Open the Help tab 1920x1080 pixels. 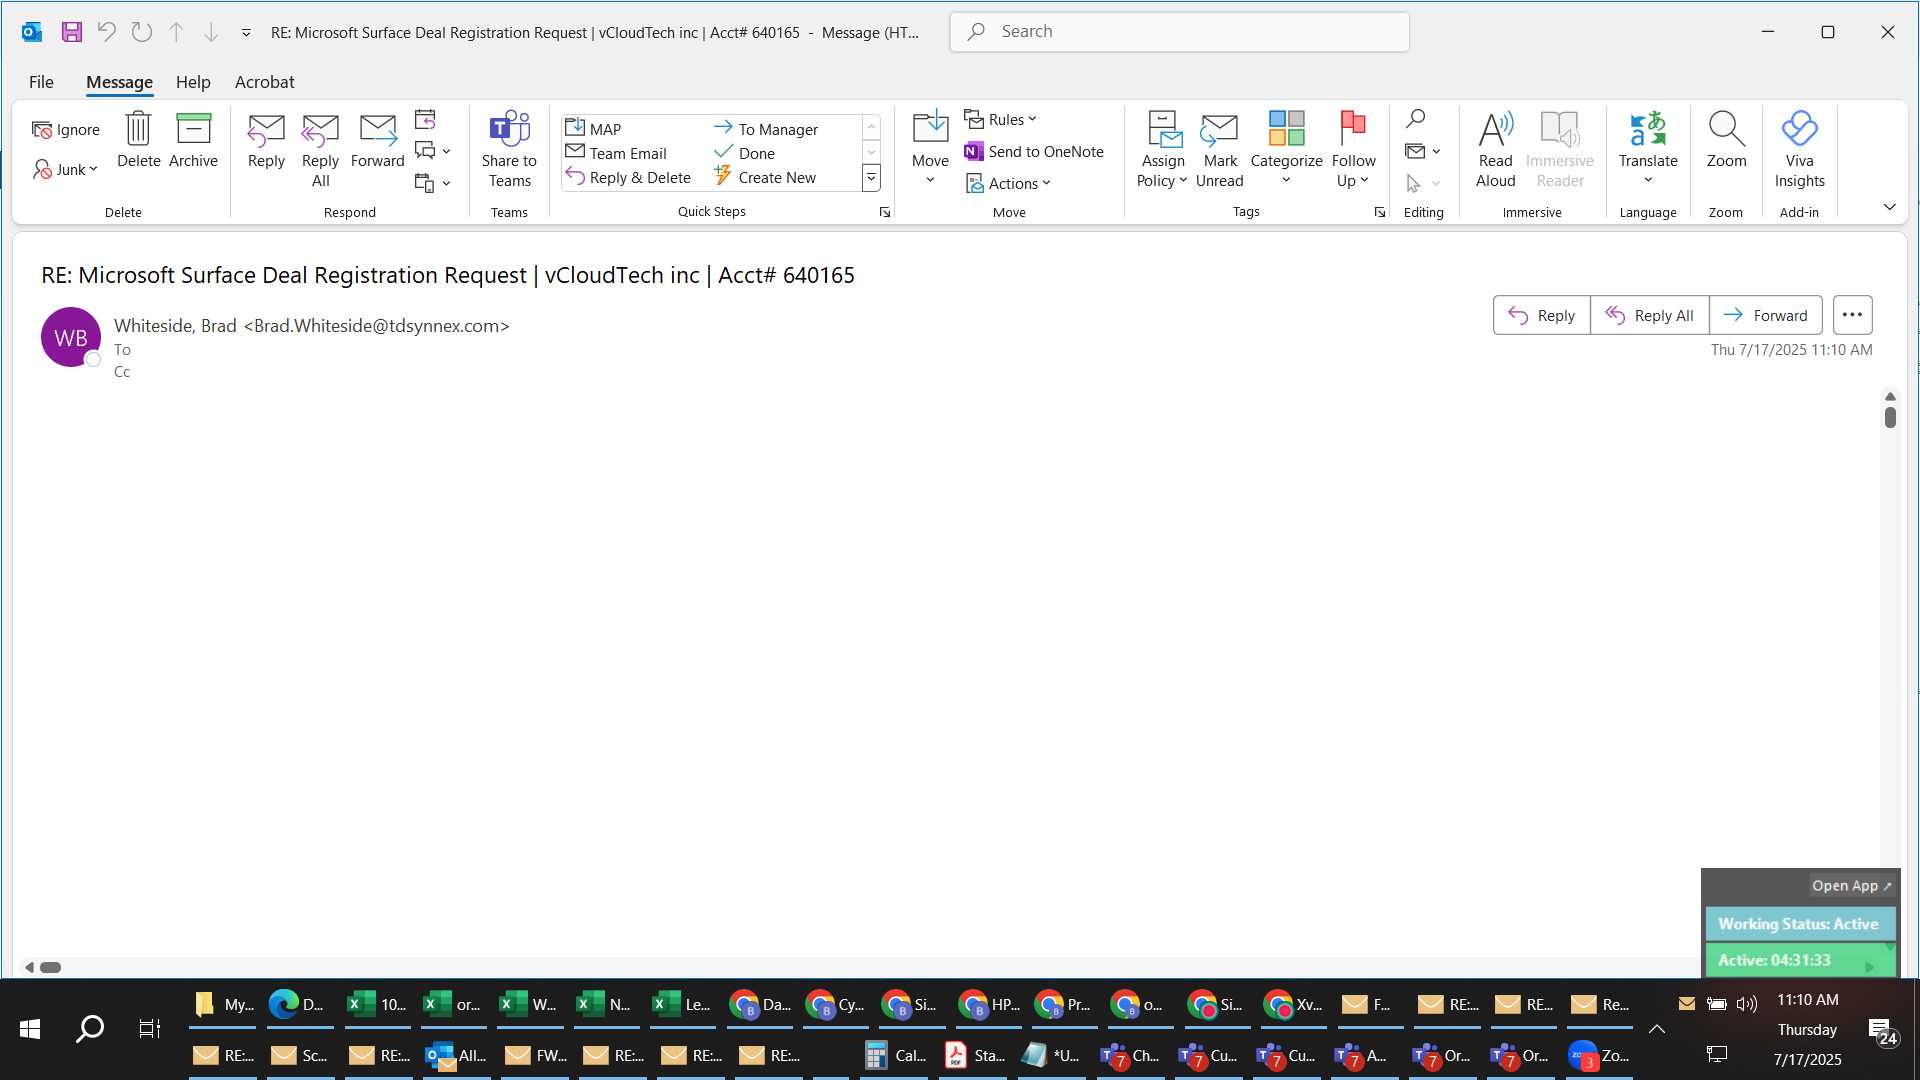tap(193, 82)
